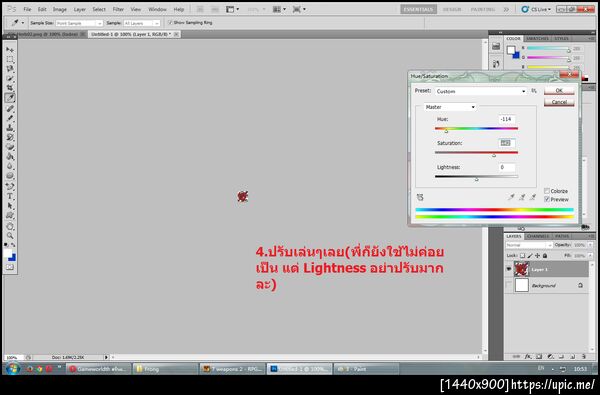The height and width of the screenshot is (395, 600).
Task: Select the Clone Stamp tool
Action: click(x=10, y=127)
